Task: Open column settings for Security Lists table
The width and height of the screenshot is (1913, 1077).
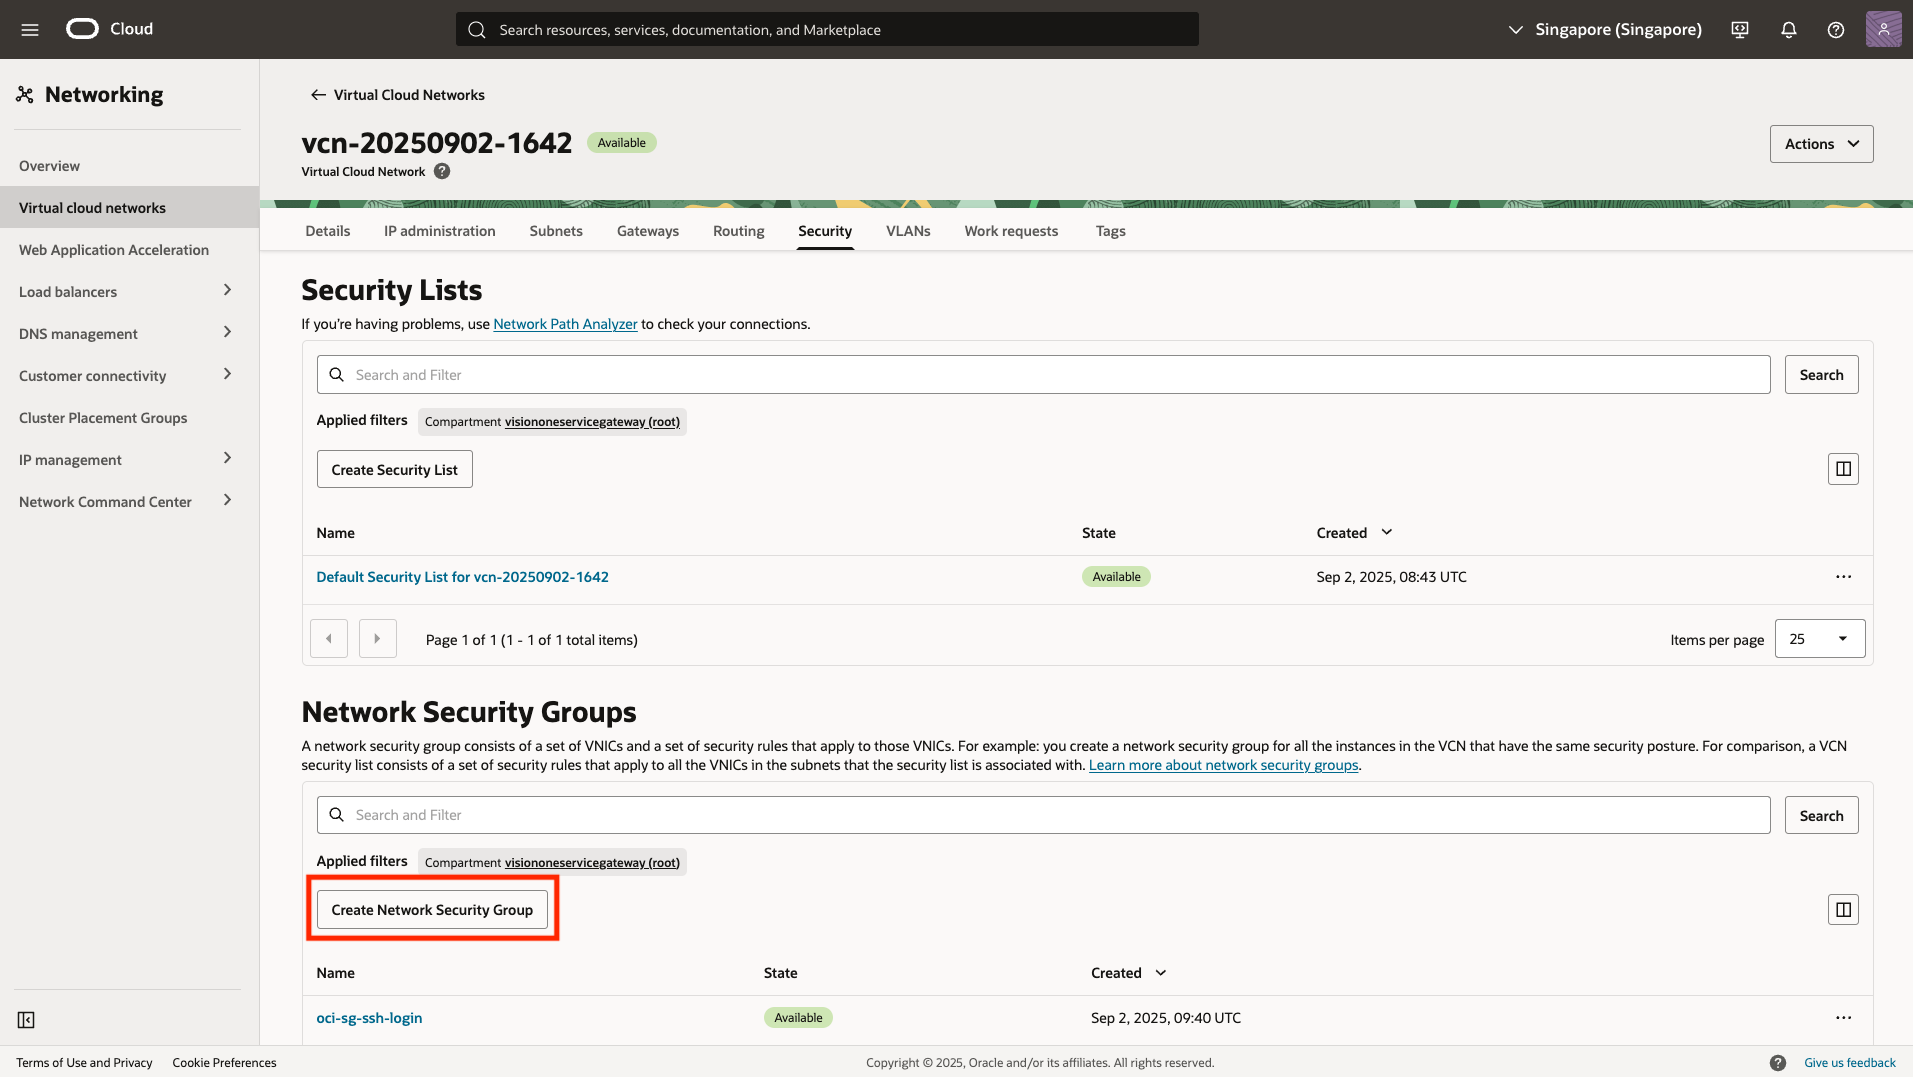Action: [1842, 469]
